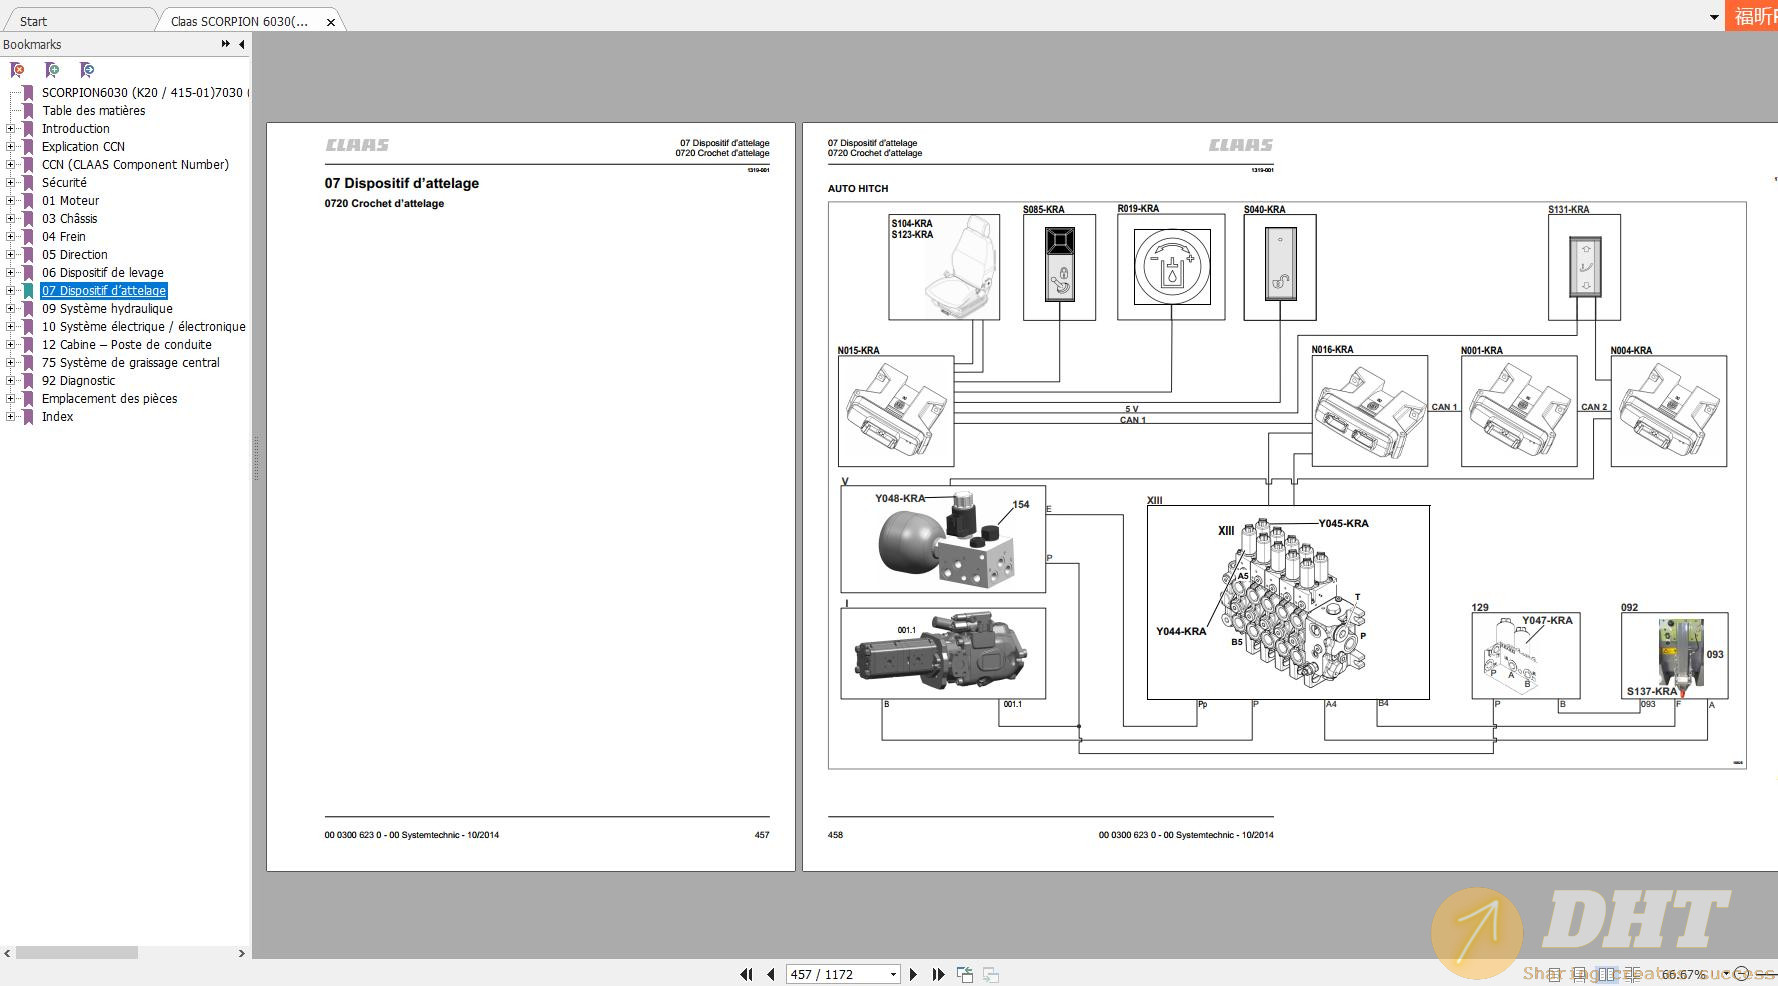The height and width of the screenshot is (986, 1778).
Task: Click the previous view icon
Action: [x=965, y=974]
